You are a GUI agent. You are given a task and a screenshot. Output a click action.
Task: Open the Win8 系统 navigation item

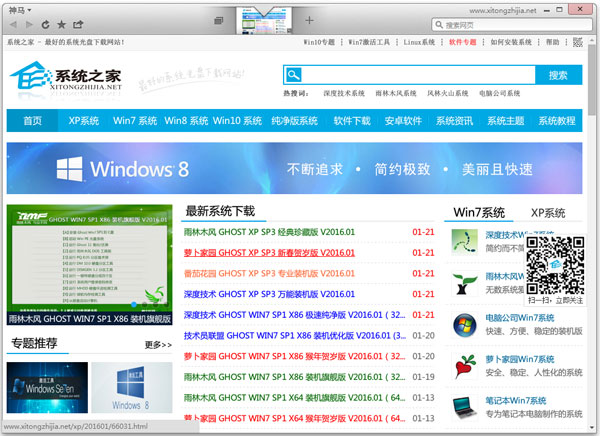point(186,121)
